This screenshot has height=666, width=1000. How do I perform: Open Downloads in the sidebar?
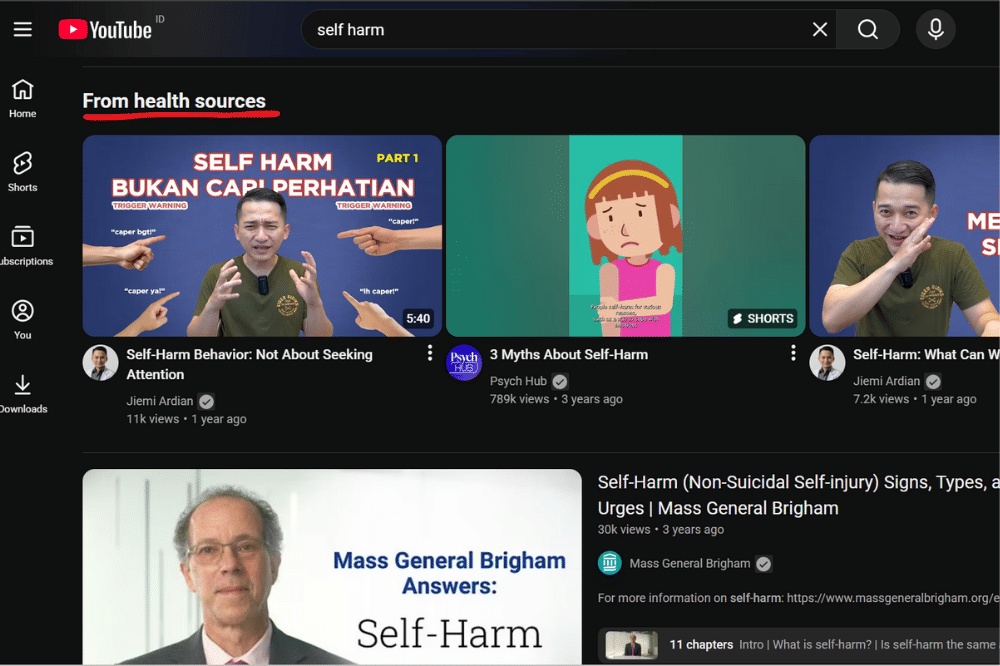point(23,394)
